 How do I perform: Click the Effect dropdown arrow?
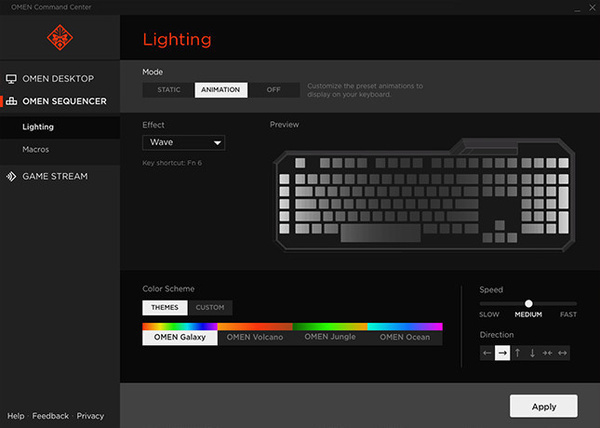click(217, 143)
